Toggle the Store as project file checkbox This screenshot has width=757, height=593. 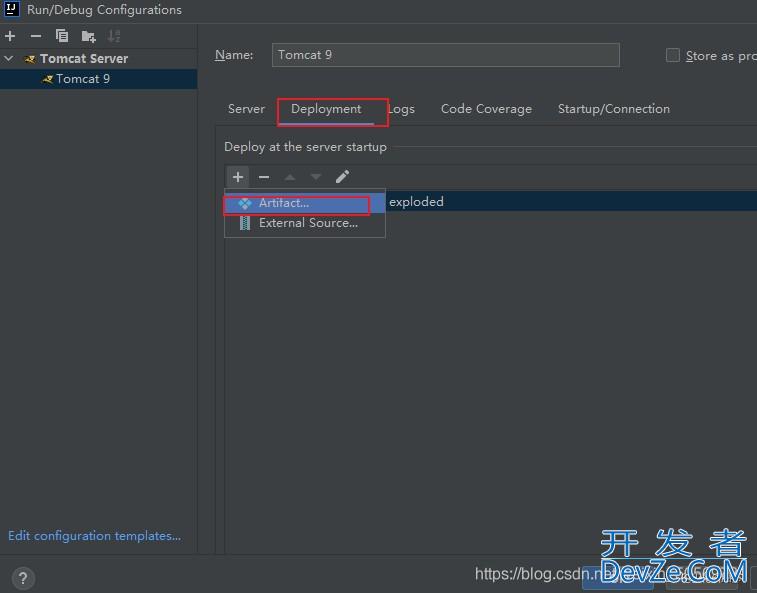click(x=673, y=55)
